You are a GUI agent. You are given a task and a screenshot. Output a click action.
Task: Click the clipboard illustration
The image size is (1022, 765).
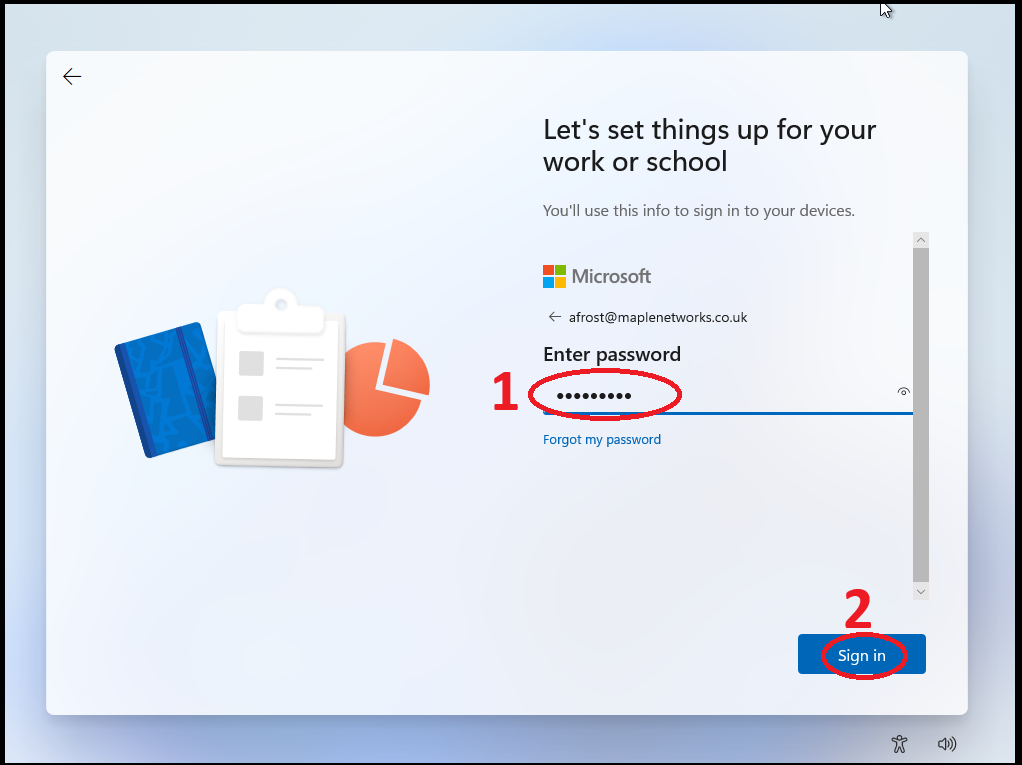pos(281,380)
